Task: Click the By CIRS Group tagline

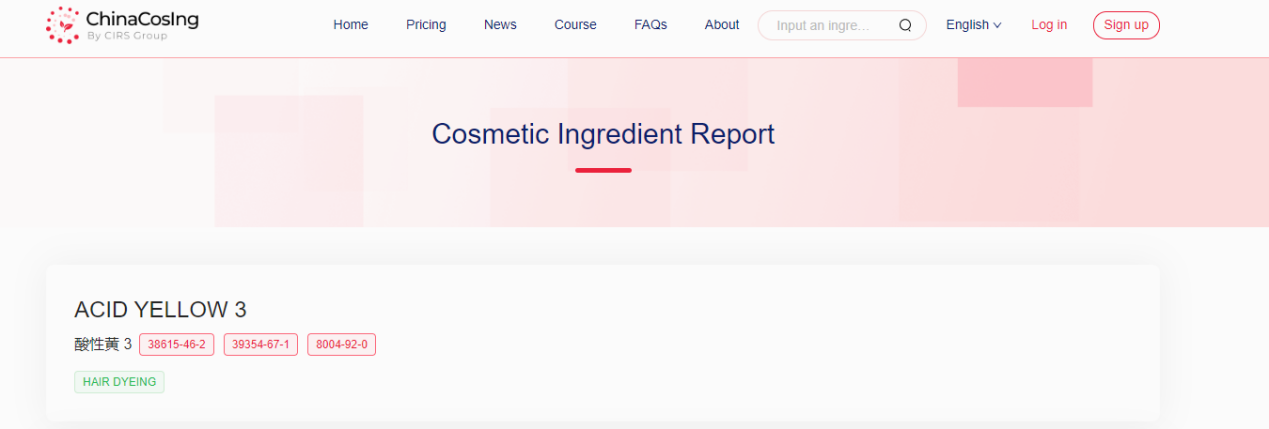Action: pyautogui.click(x=127, y=37)
